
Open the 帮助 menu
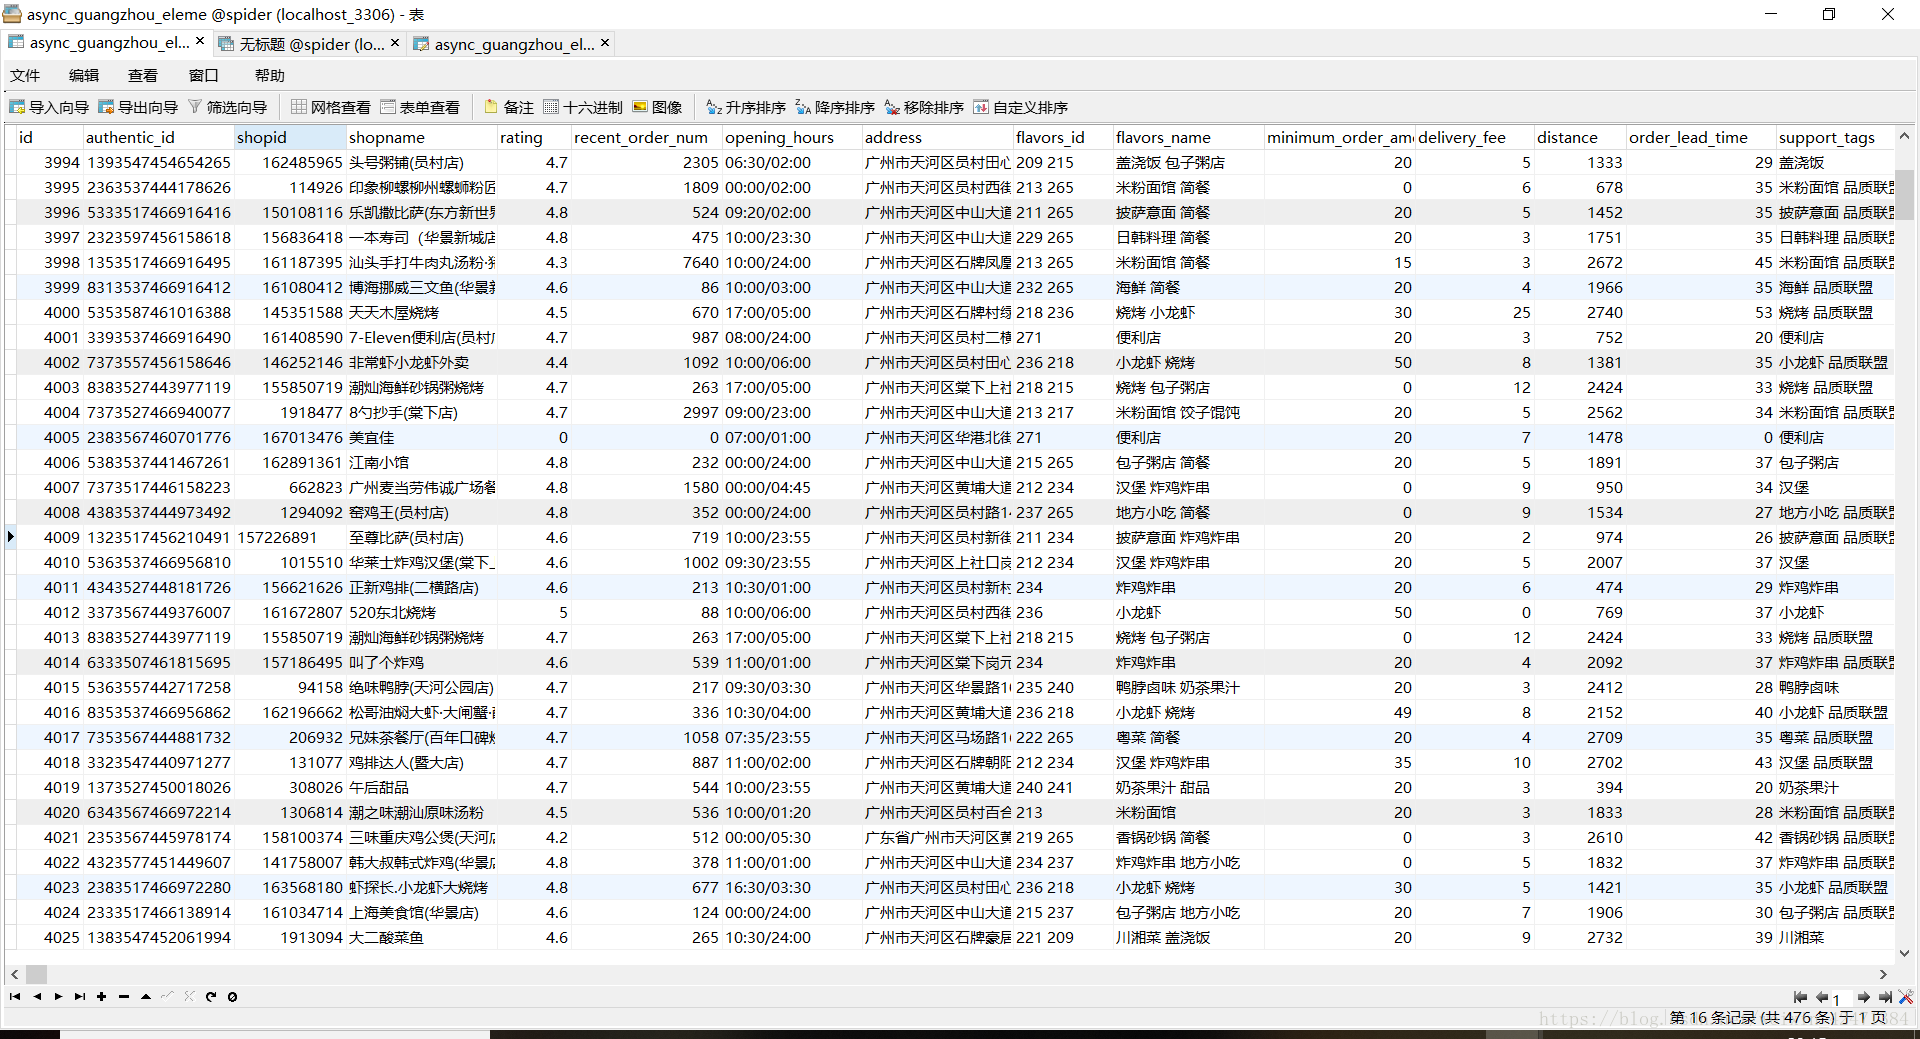tap(270, 75)
